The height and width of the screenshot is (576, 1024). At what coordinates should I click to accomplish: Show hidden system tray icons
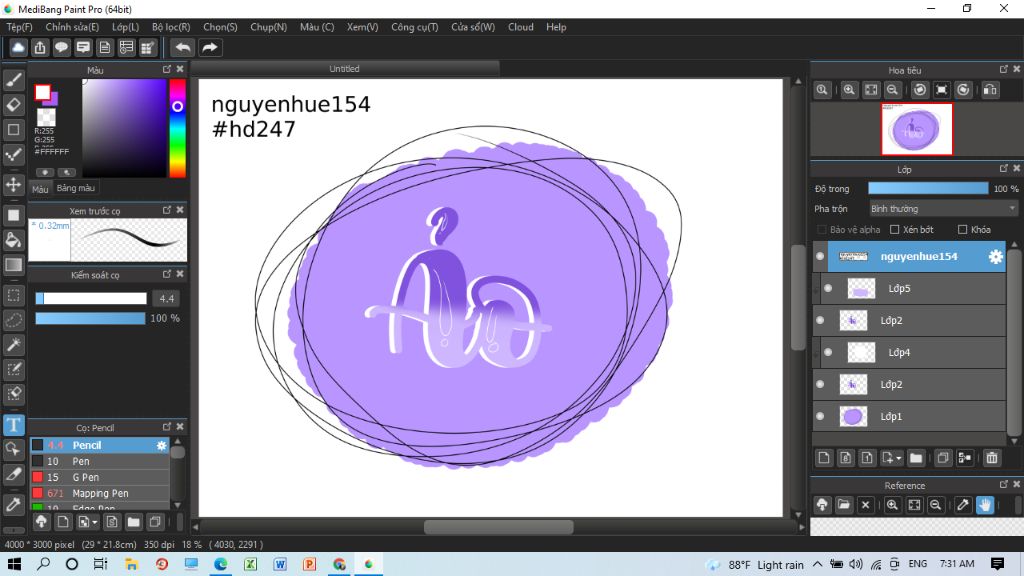(818, 564)
